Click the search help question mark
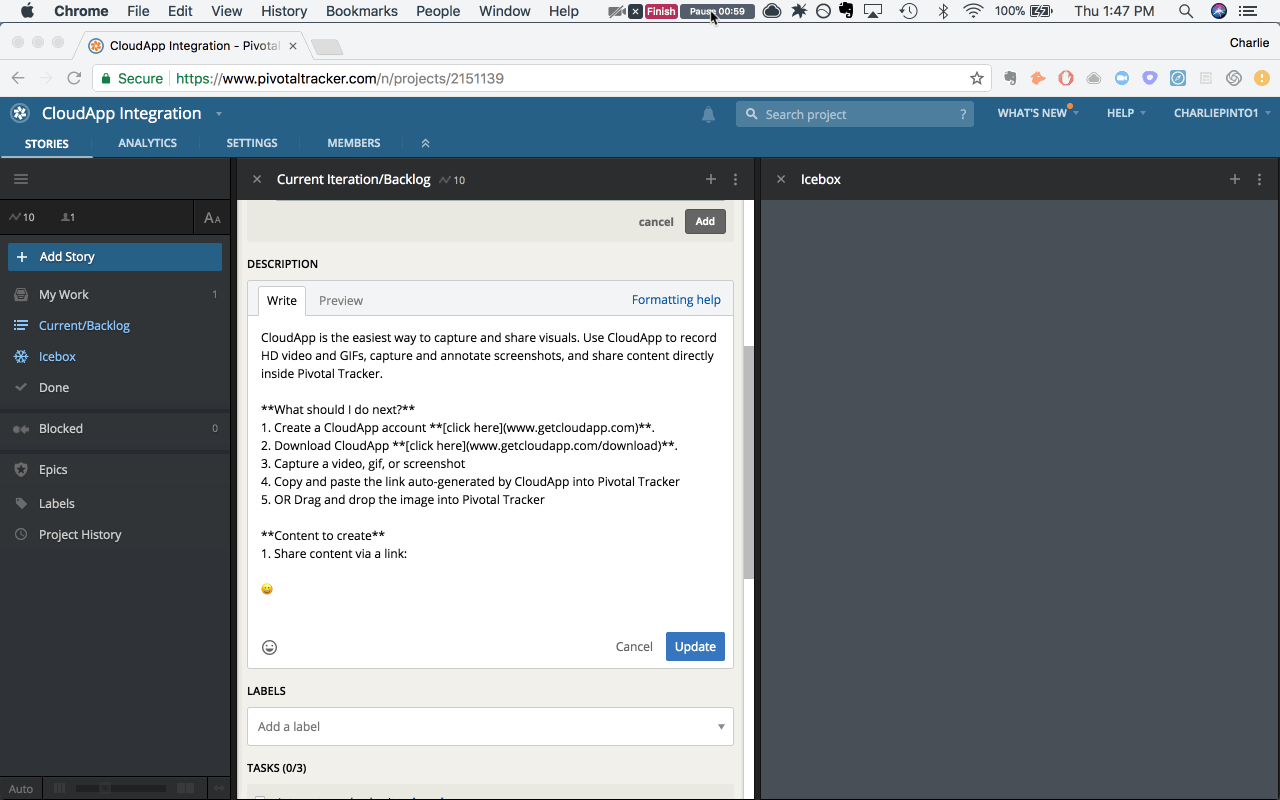The width and height of the screenshot is (1280, 800). 963,114
